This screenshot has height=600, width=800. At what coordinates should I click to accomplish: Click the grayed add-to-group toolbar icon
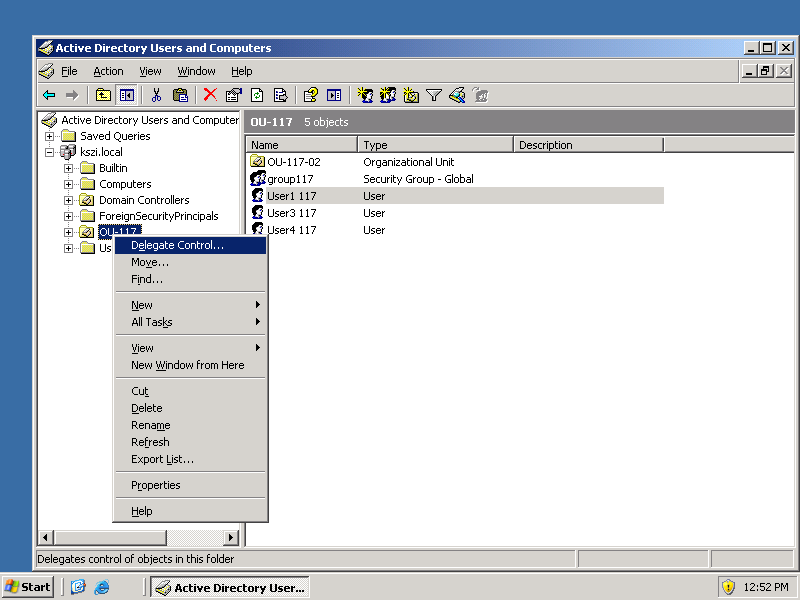pos(481,95)
